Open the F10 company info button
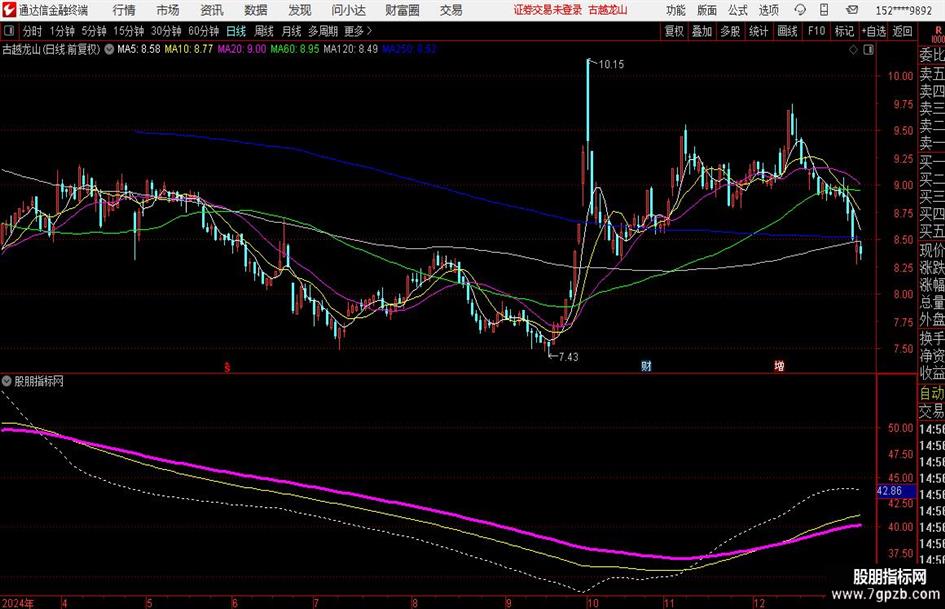Image resolution: width=945 pixels, height=609 pixels. click(x=817, y=31)
